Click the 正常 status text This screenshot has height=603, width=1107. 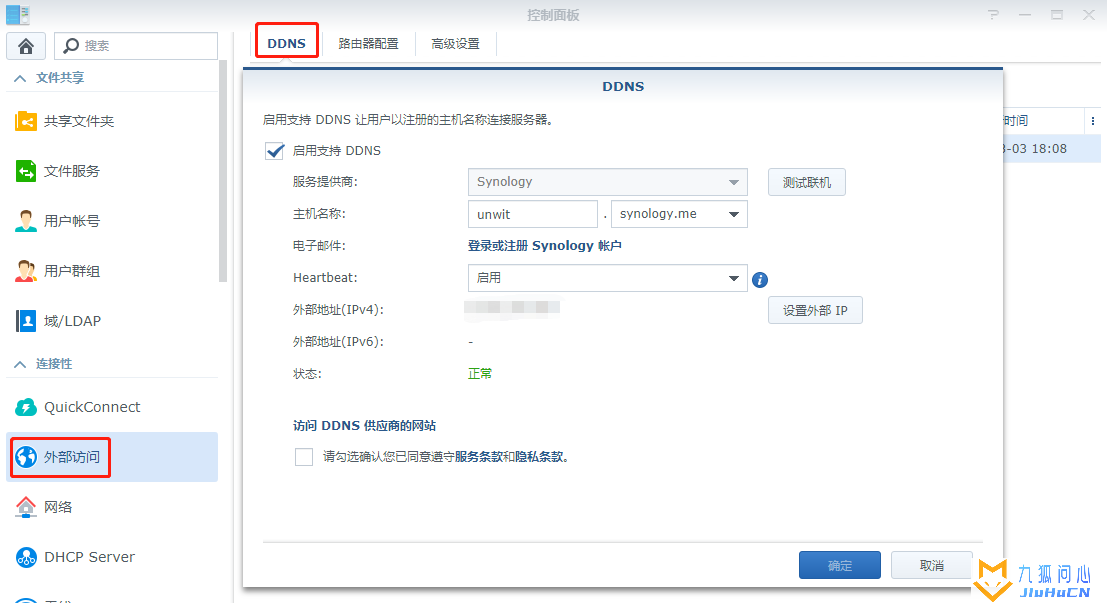(480, 374)
